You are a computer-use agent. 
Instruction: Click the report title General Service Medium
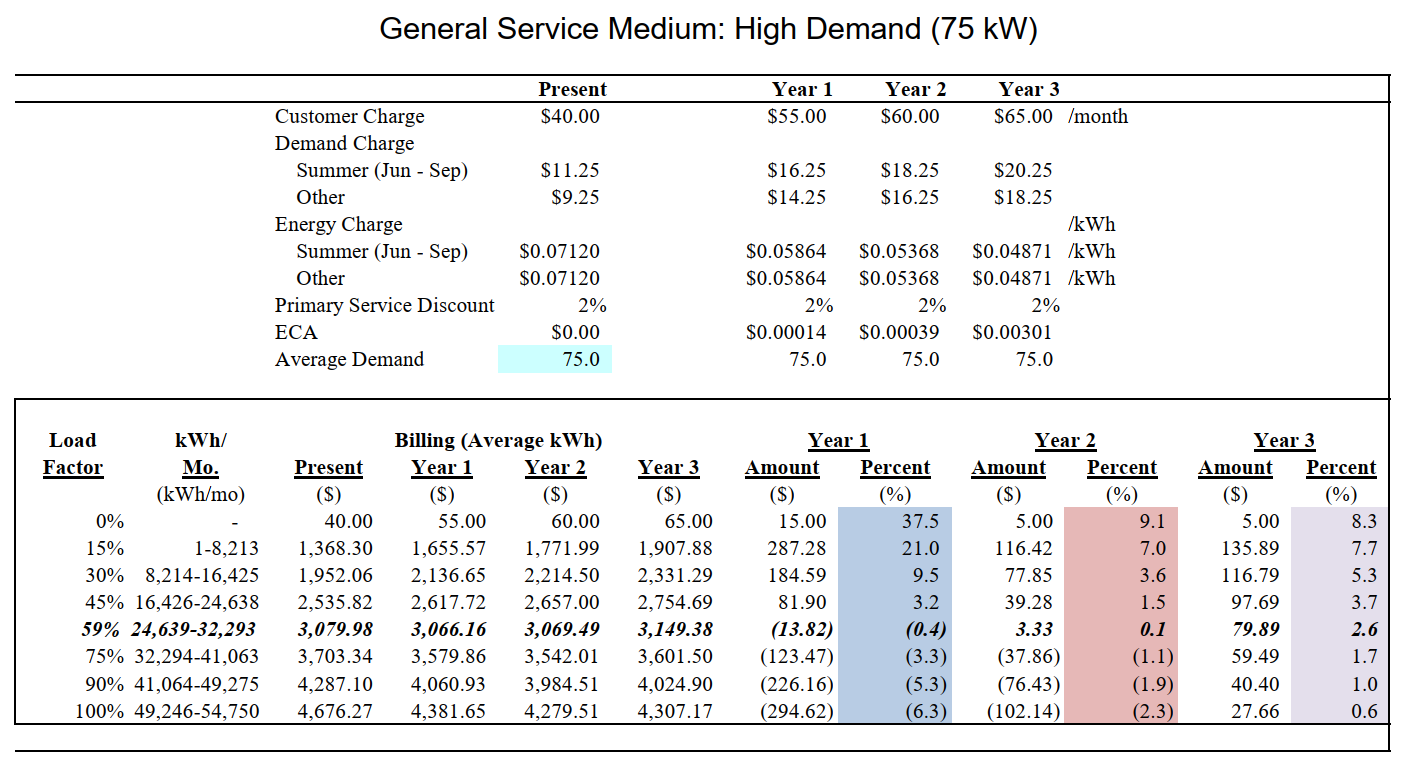[700, 30]
